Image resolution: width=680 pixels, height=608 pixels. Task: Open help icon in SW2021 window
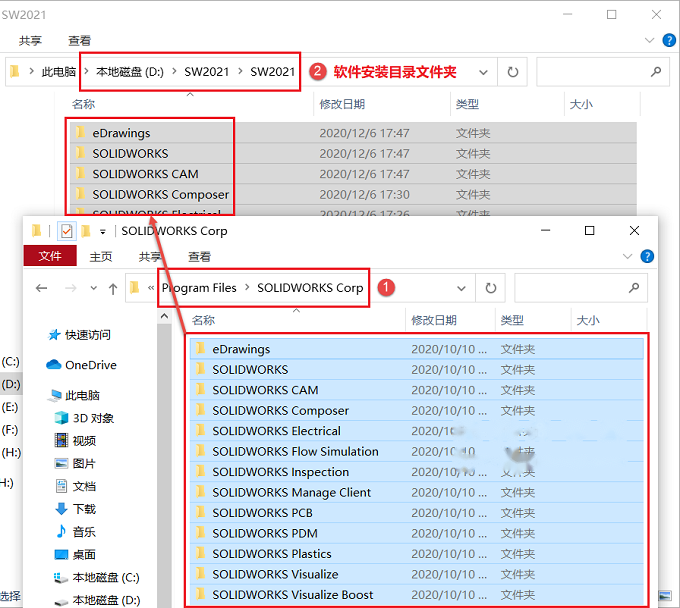(669, 40)
